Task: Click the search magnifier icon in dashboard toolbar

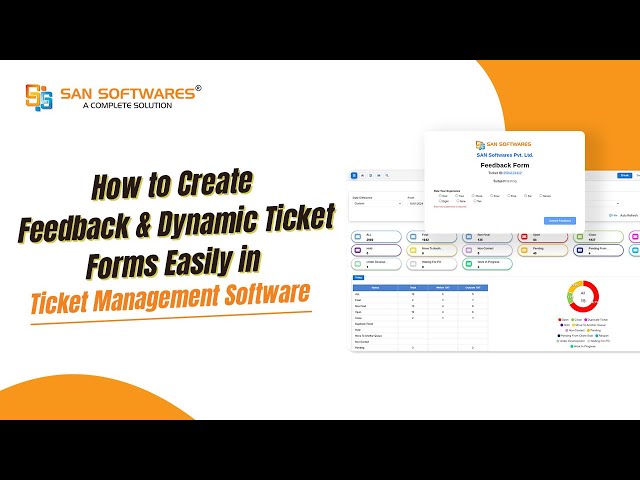Action: click(387, 176)
